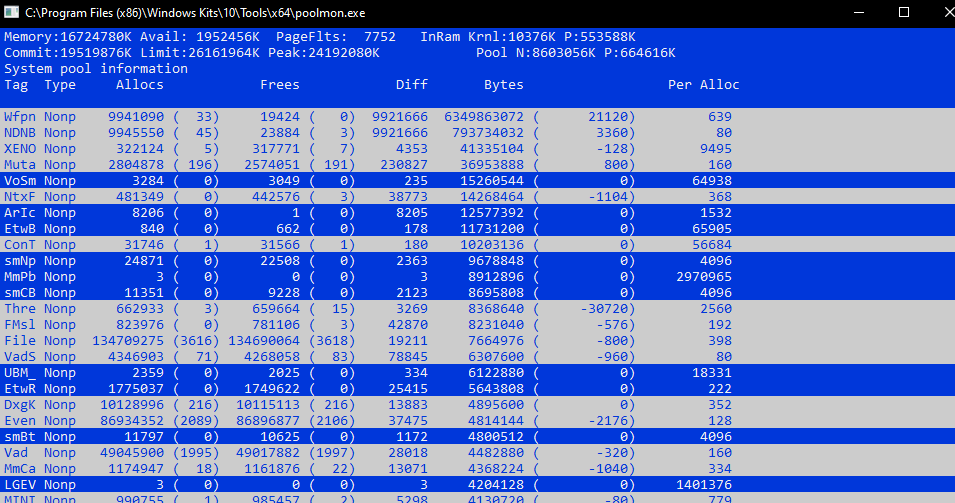Screen dimensions: 955x503
Task: Select the UBM_ tag row
Action: tap(478, 372)
